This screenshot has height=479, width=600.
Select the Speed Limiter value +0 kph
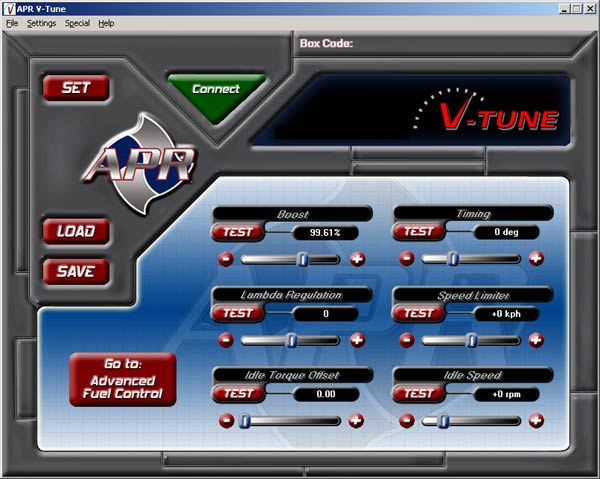506,314
